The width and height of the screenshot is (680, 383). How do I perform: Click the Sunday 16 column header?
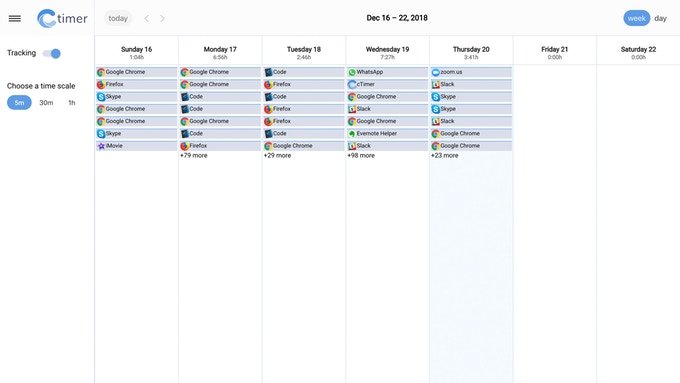(x=137, y=49)
